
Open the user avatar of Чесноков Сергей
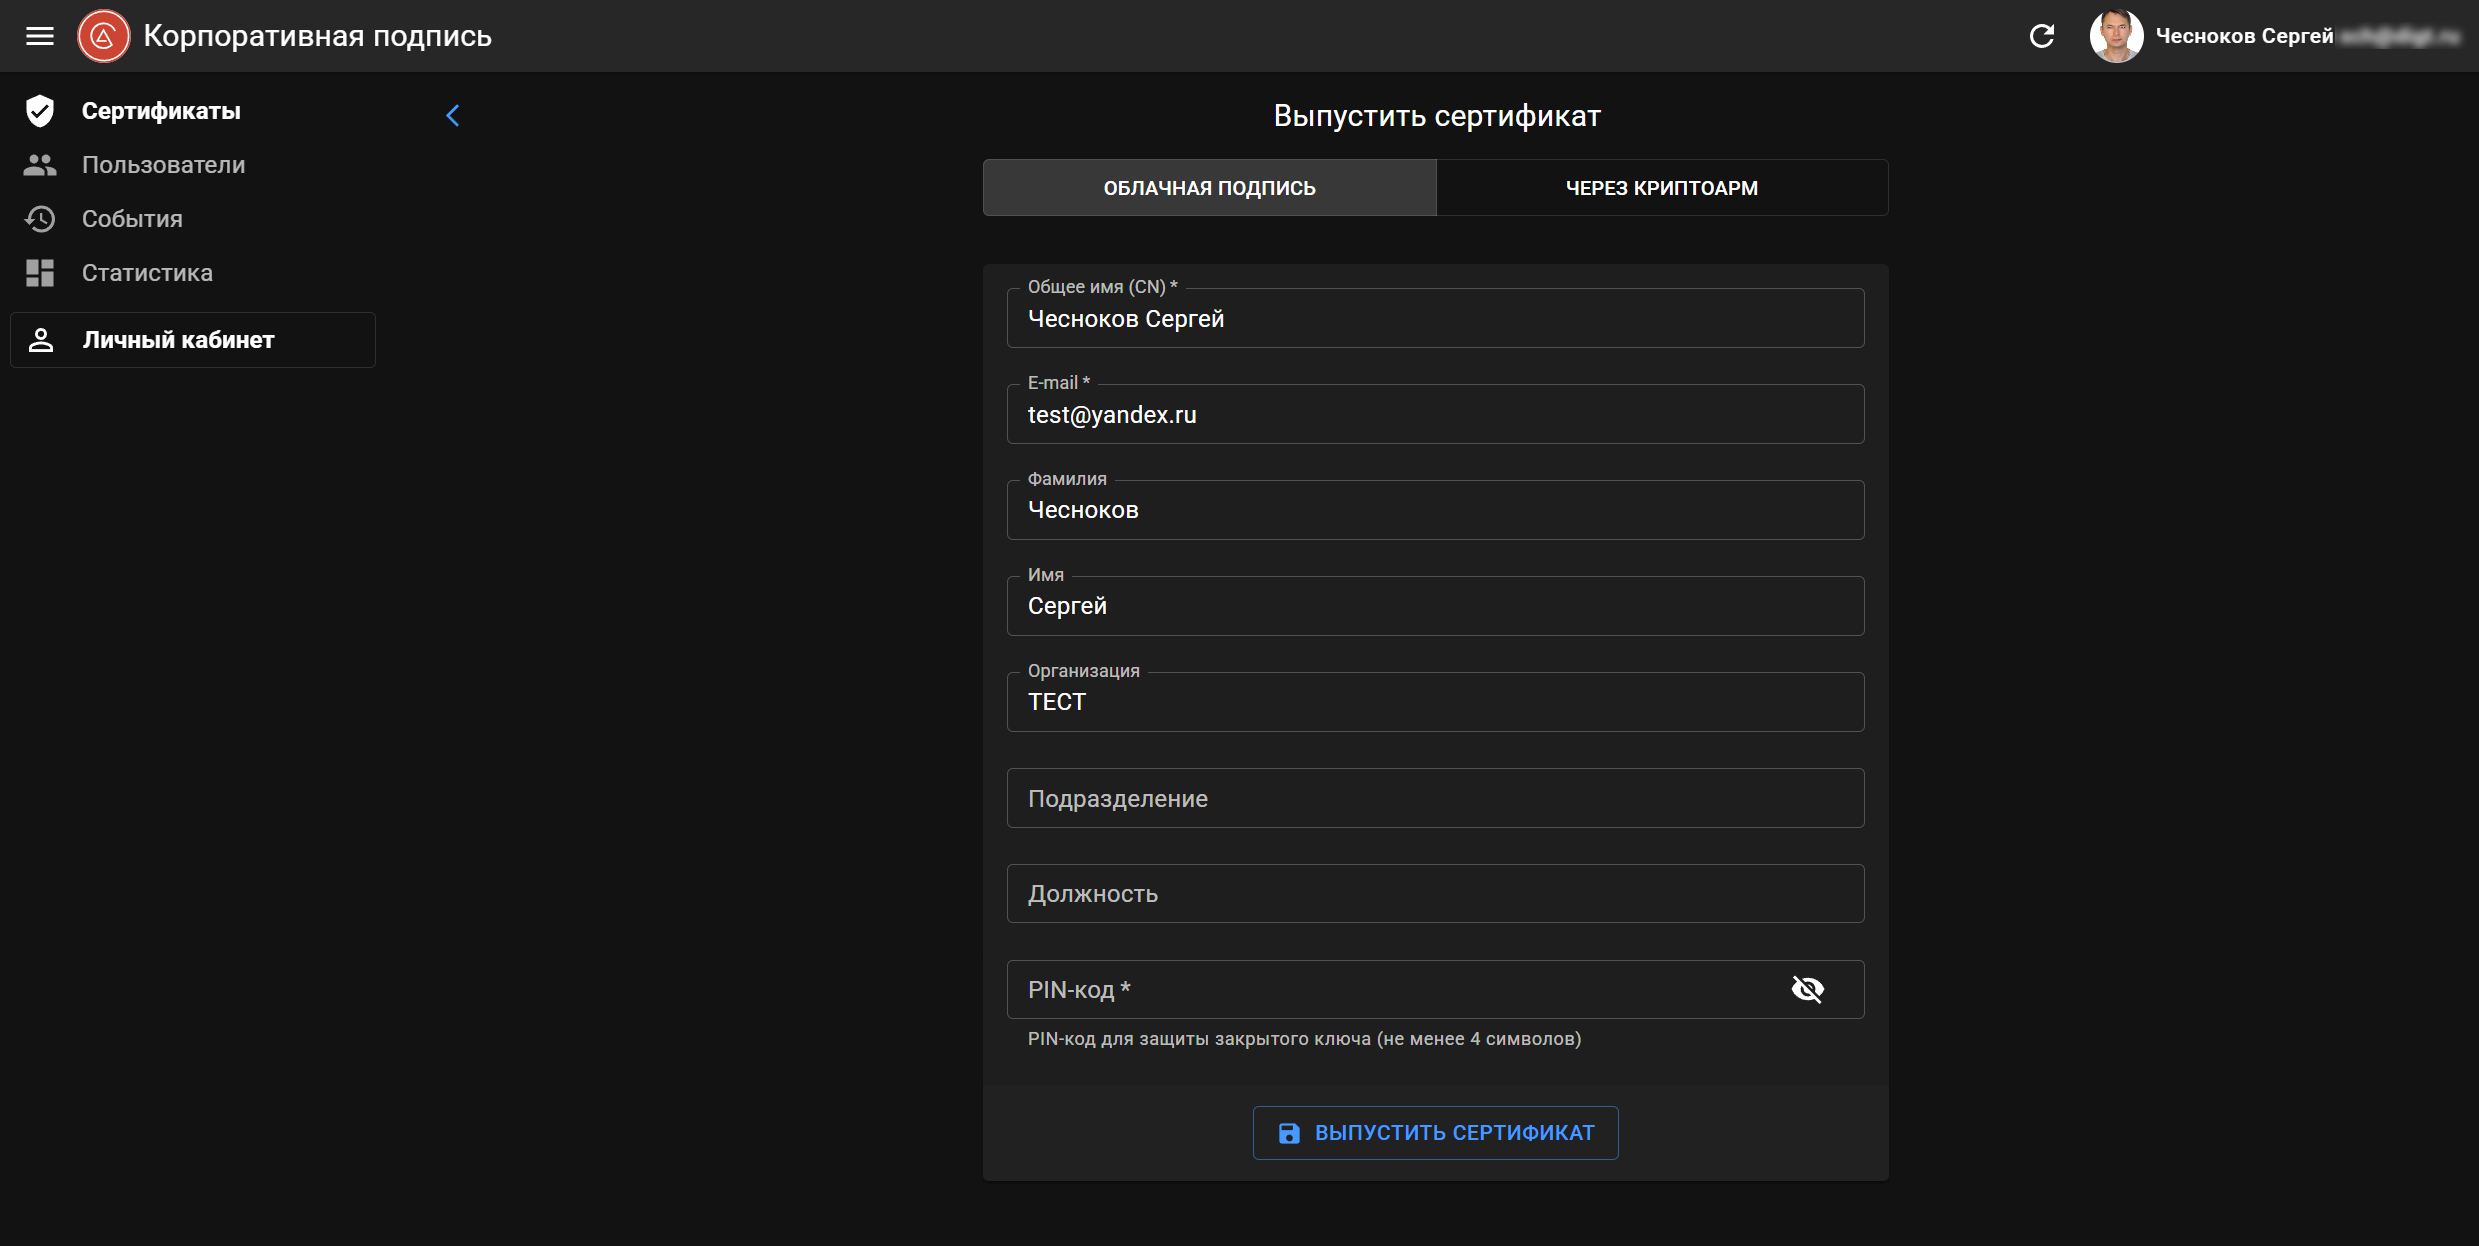click(2116, 36)
